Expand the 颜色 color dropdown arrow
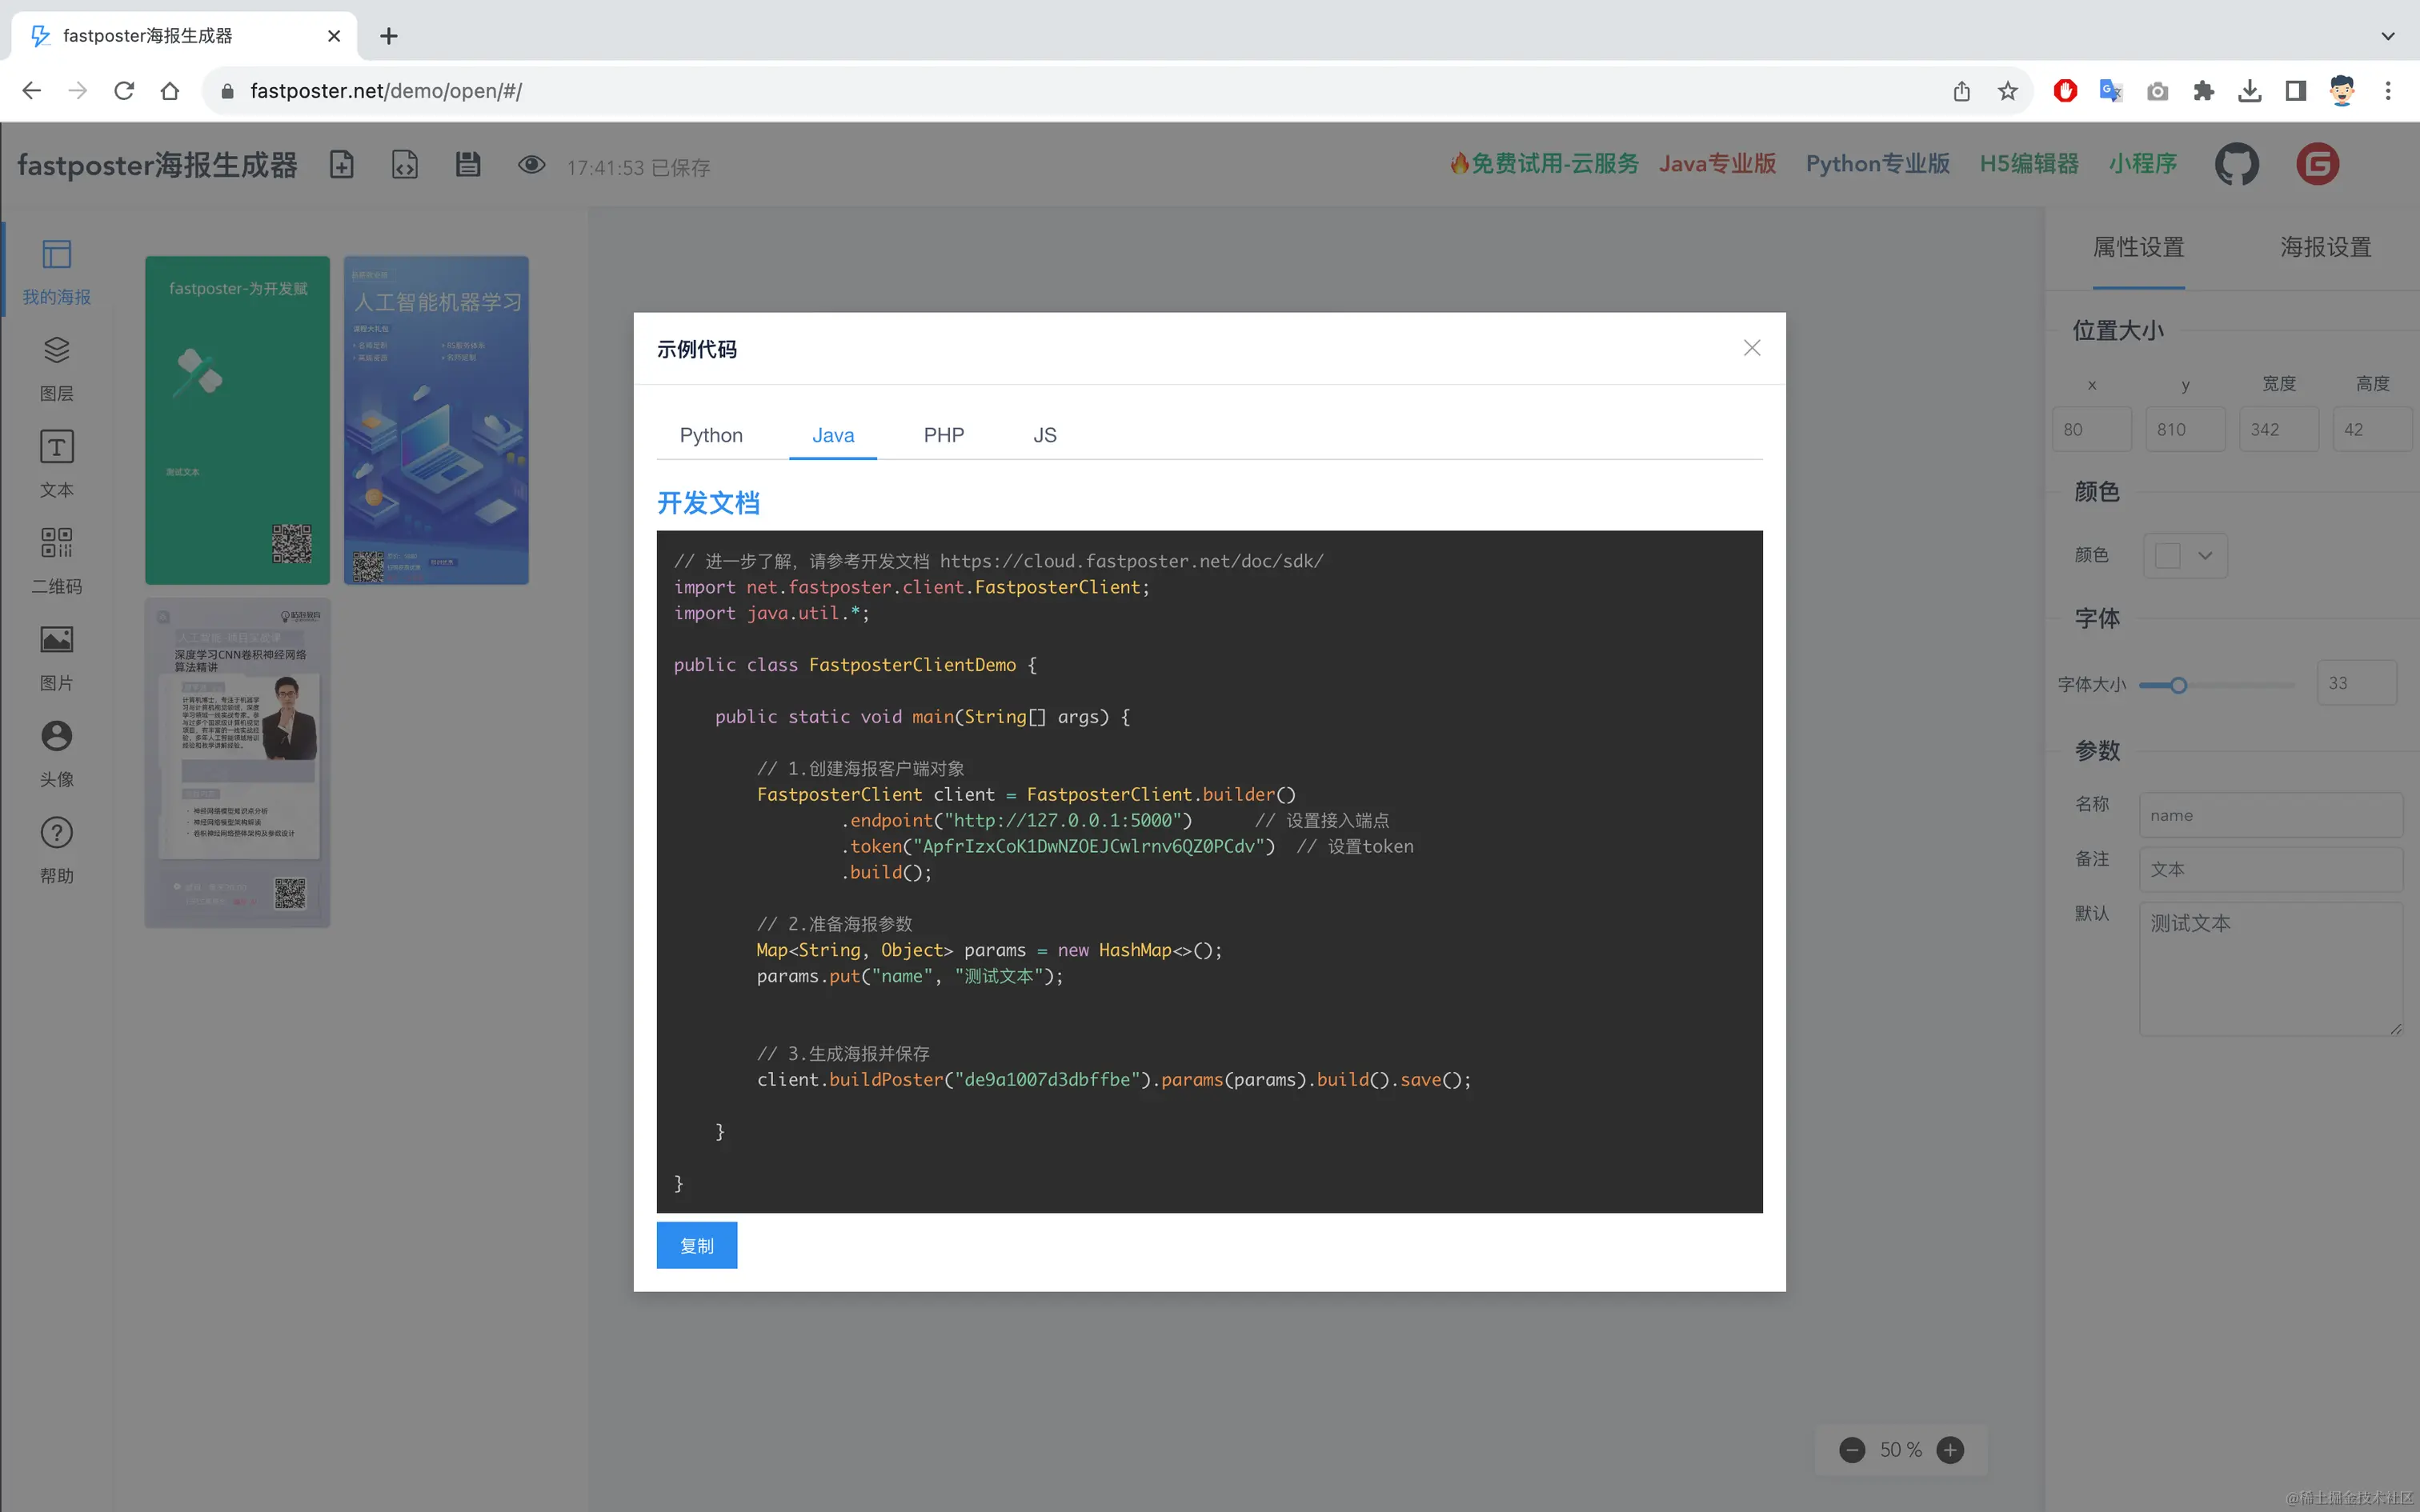This screenshot has width=2420, height=1512. click(x=2205, y=556)
